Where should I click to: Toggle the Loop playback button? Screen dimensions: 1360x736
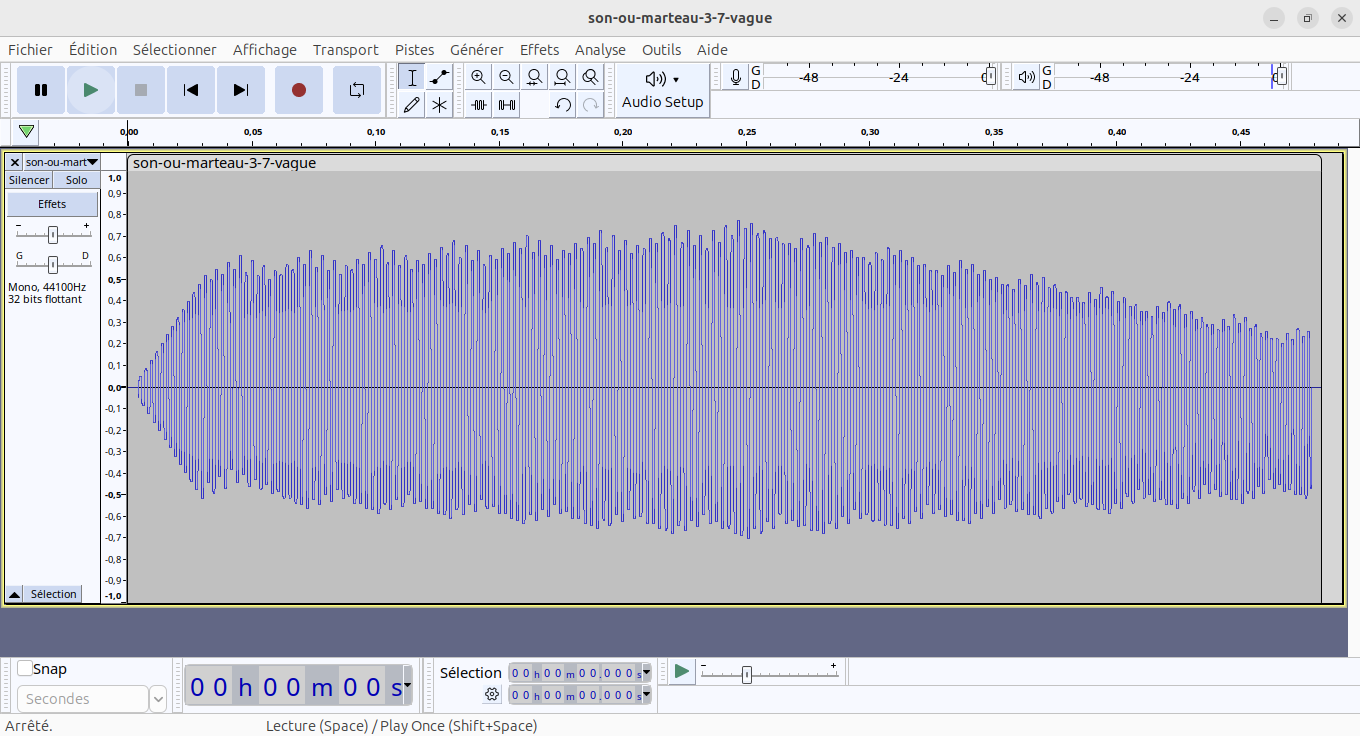pos(357,90)
